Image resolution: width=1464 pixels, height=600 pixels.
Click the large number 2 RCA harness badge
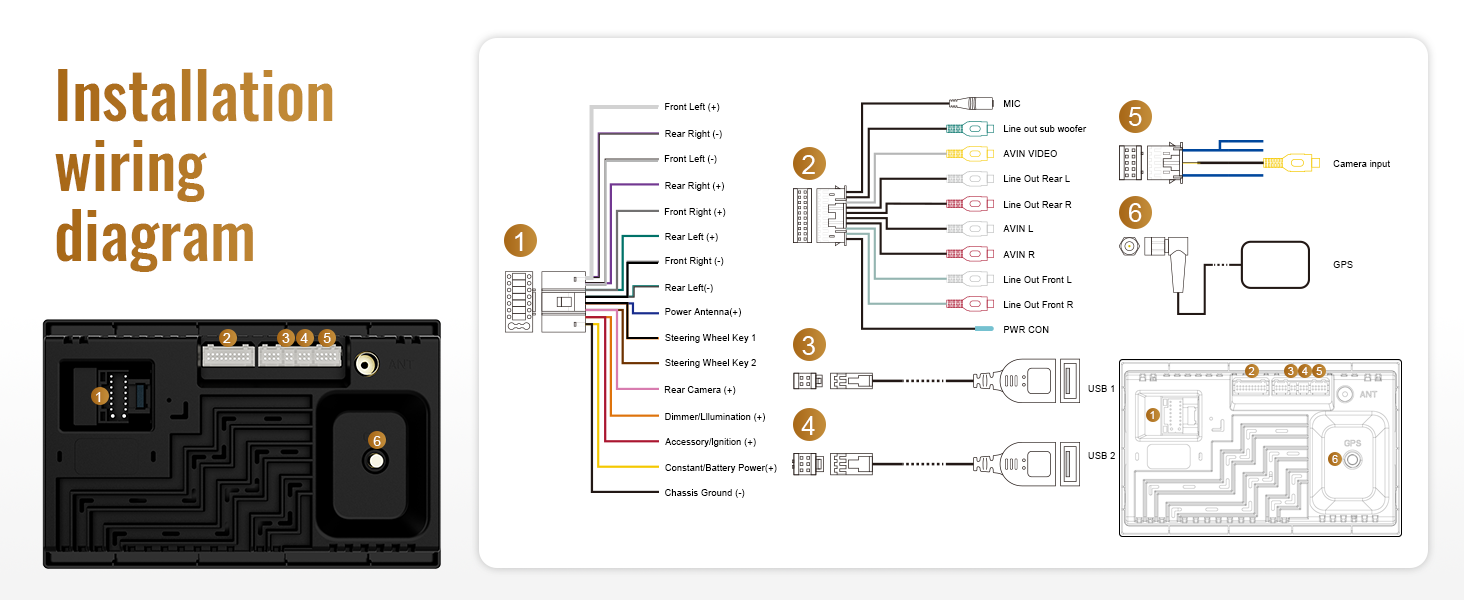pos(810,164)
